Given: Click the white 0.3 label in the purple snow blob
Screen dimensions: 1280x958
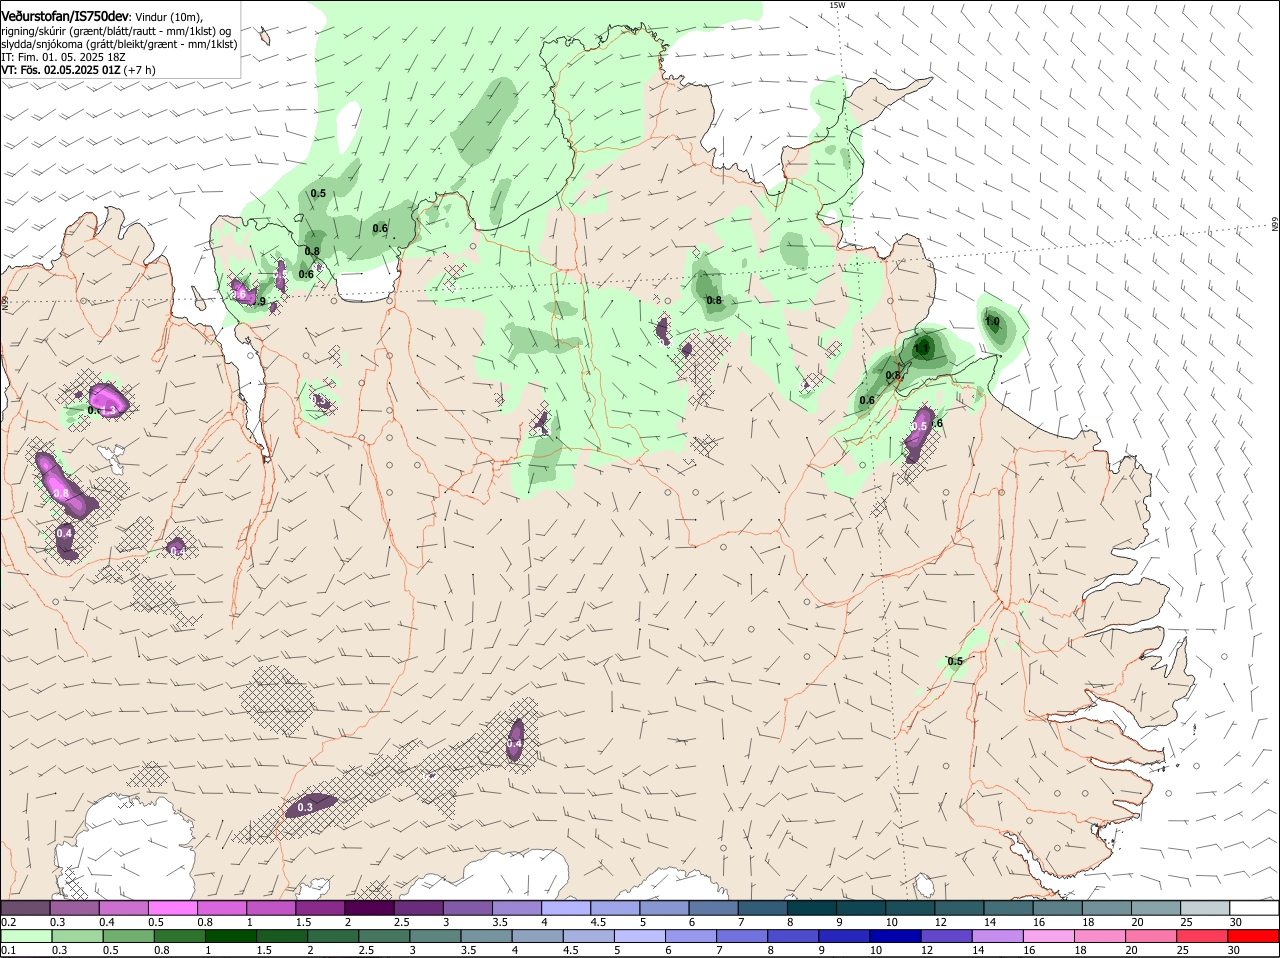Looking at the screenshot, I should [x=305, y=807].
